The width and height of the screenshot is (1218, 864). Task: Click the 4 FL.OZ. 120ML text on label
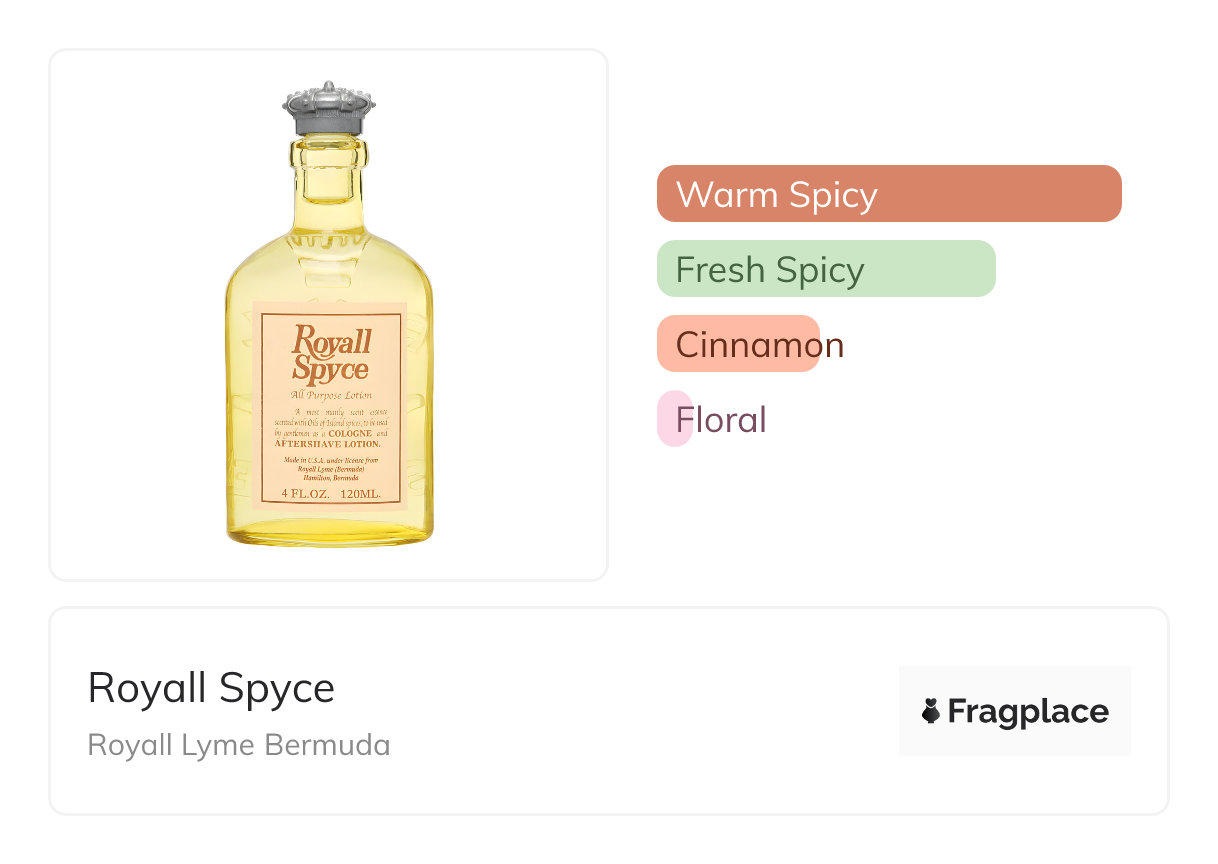pyautogui.click(x=330, y=494)
